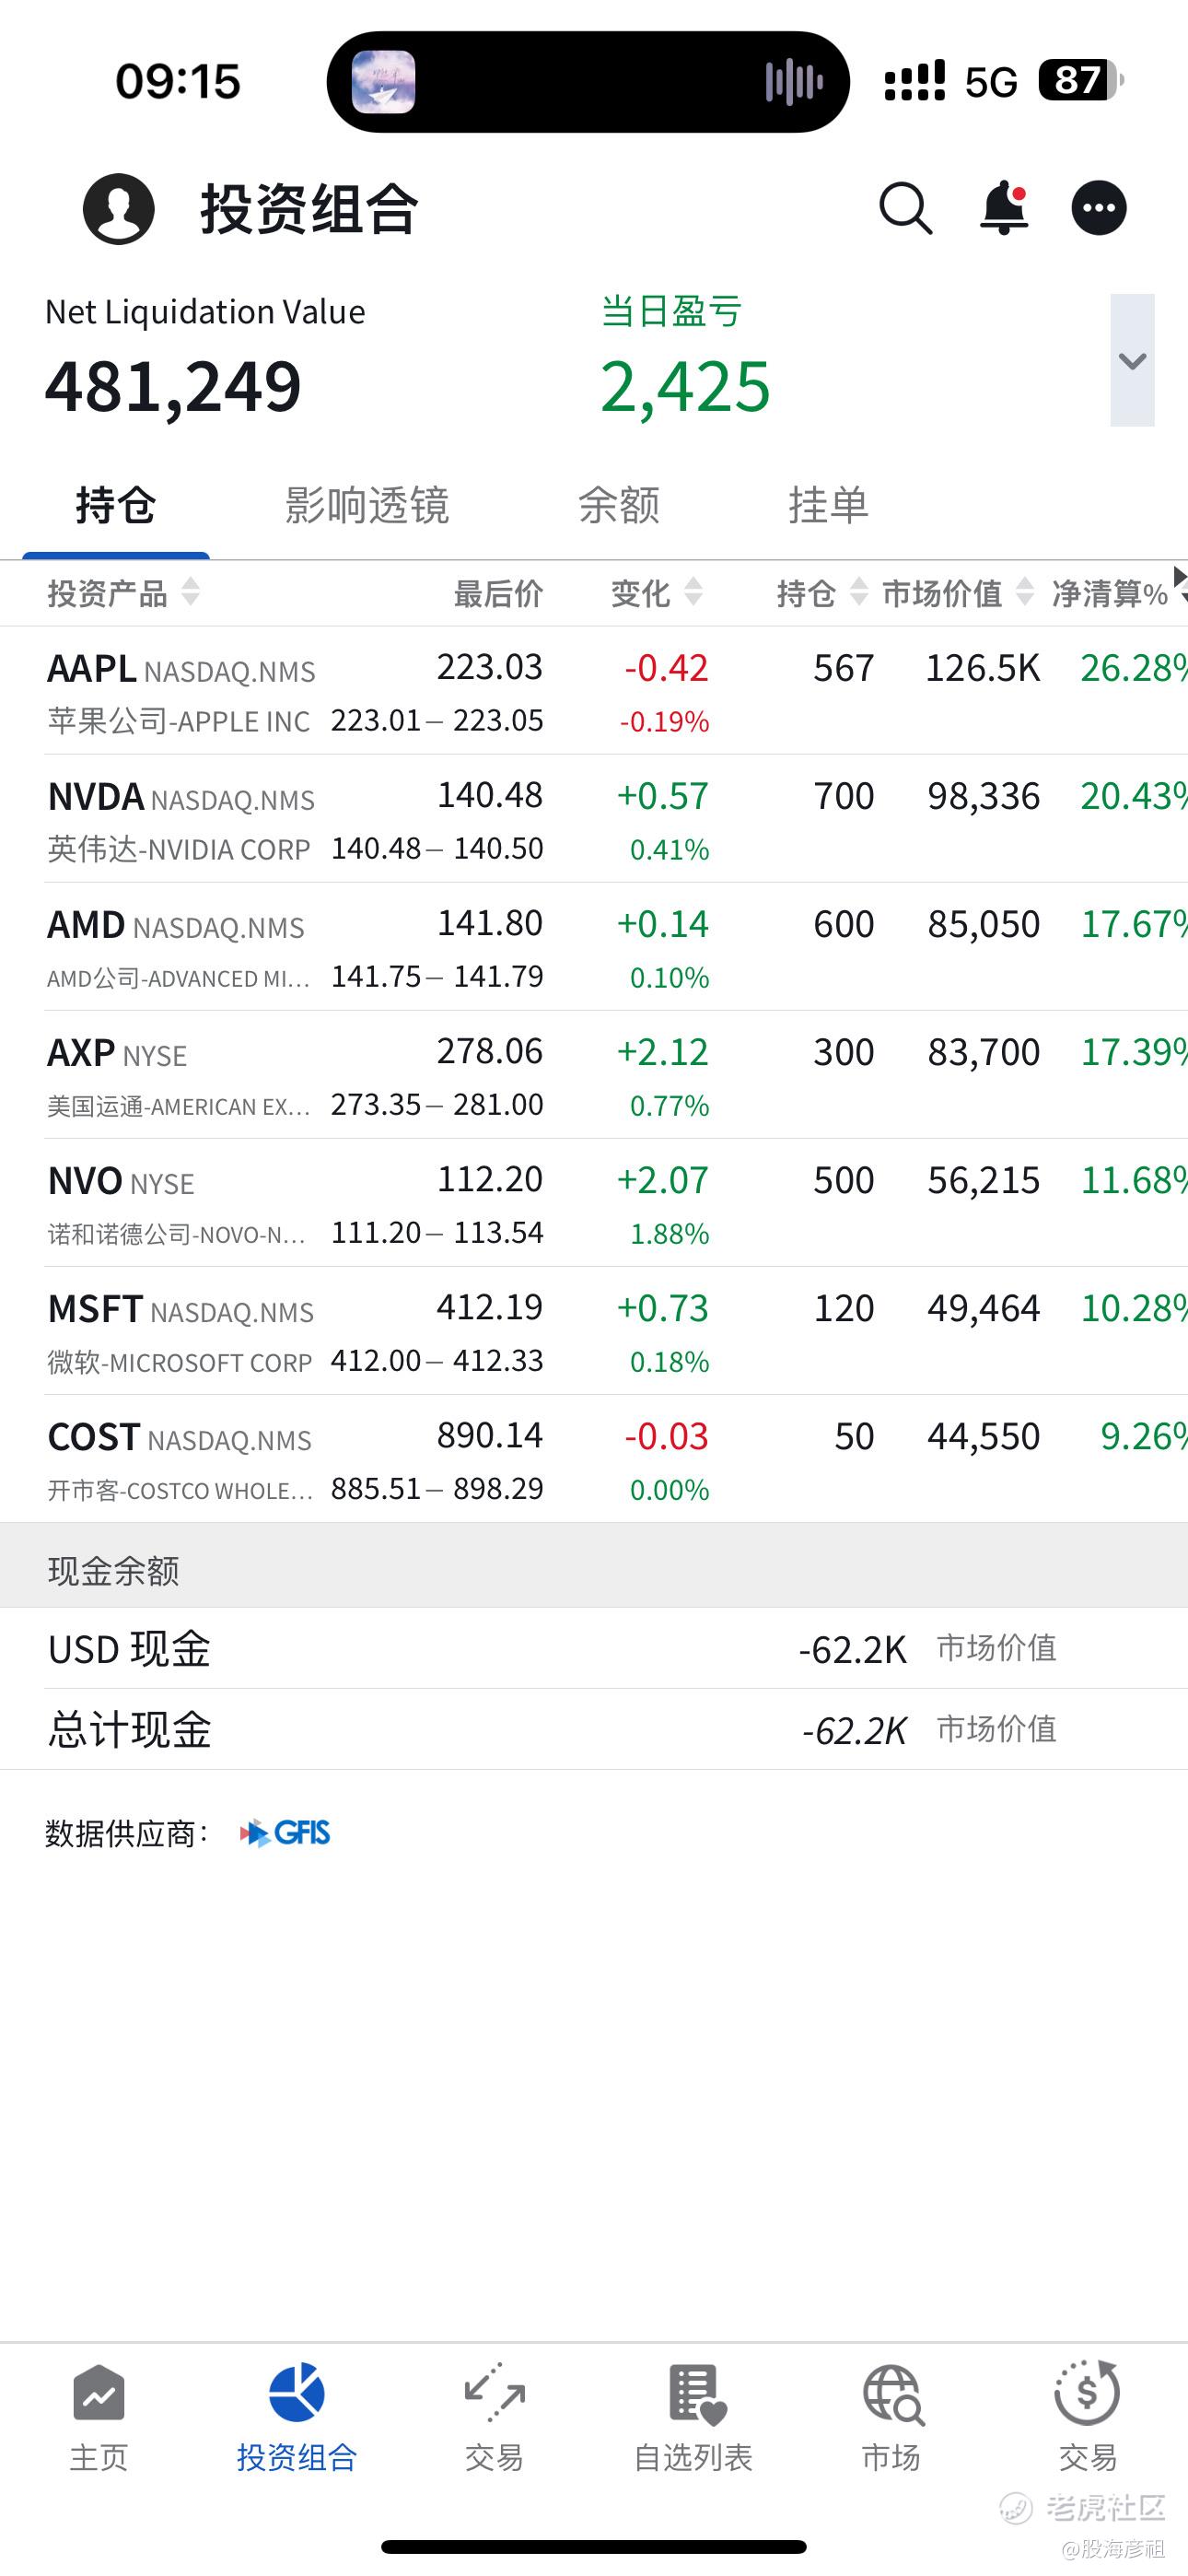The image size is (1188, 2576).
Task: Open the NVO position row
Action: (x=594, y=1203)
